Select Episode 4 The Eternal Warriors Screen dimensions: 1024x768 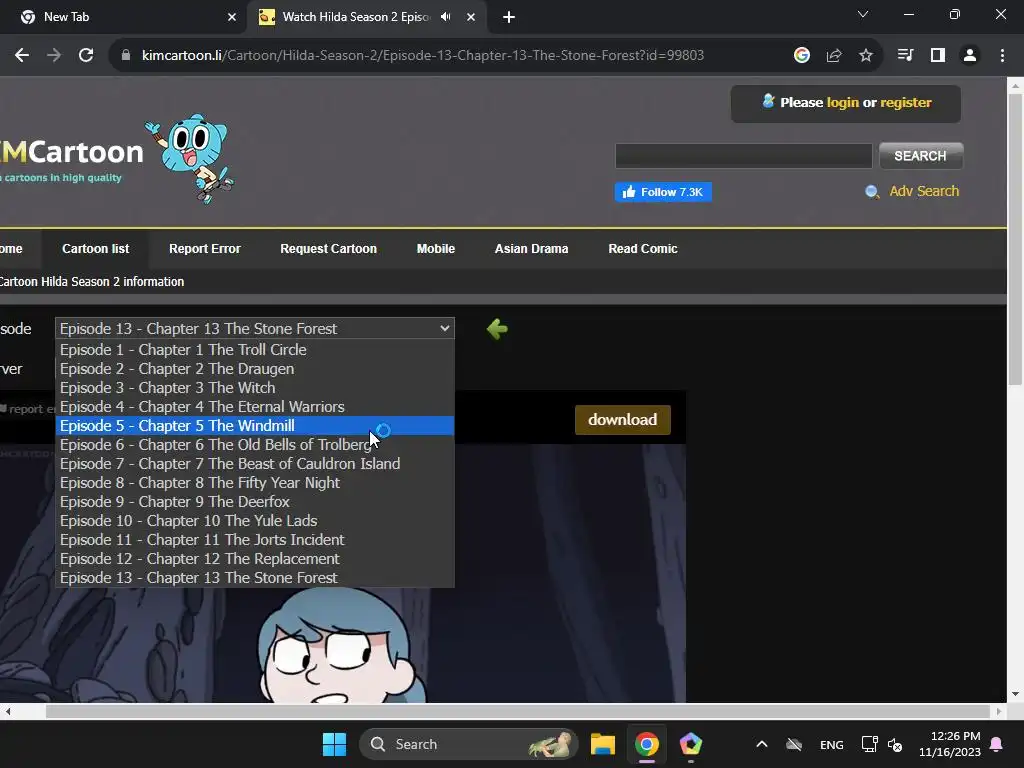(255, 406)
